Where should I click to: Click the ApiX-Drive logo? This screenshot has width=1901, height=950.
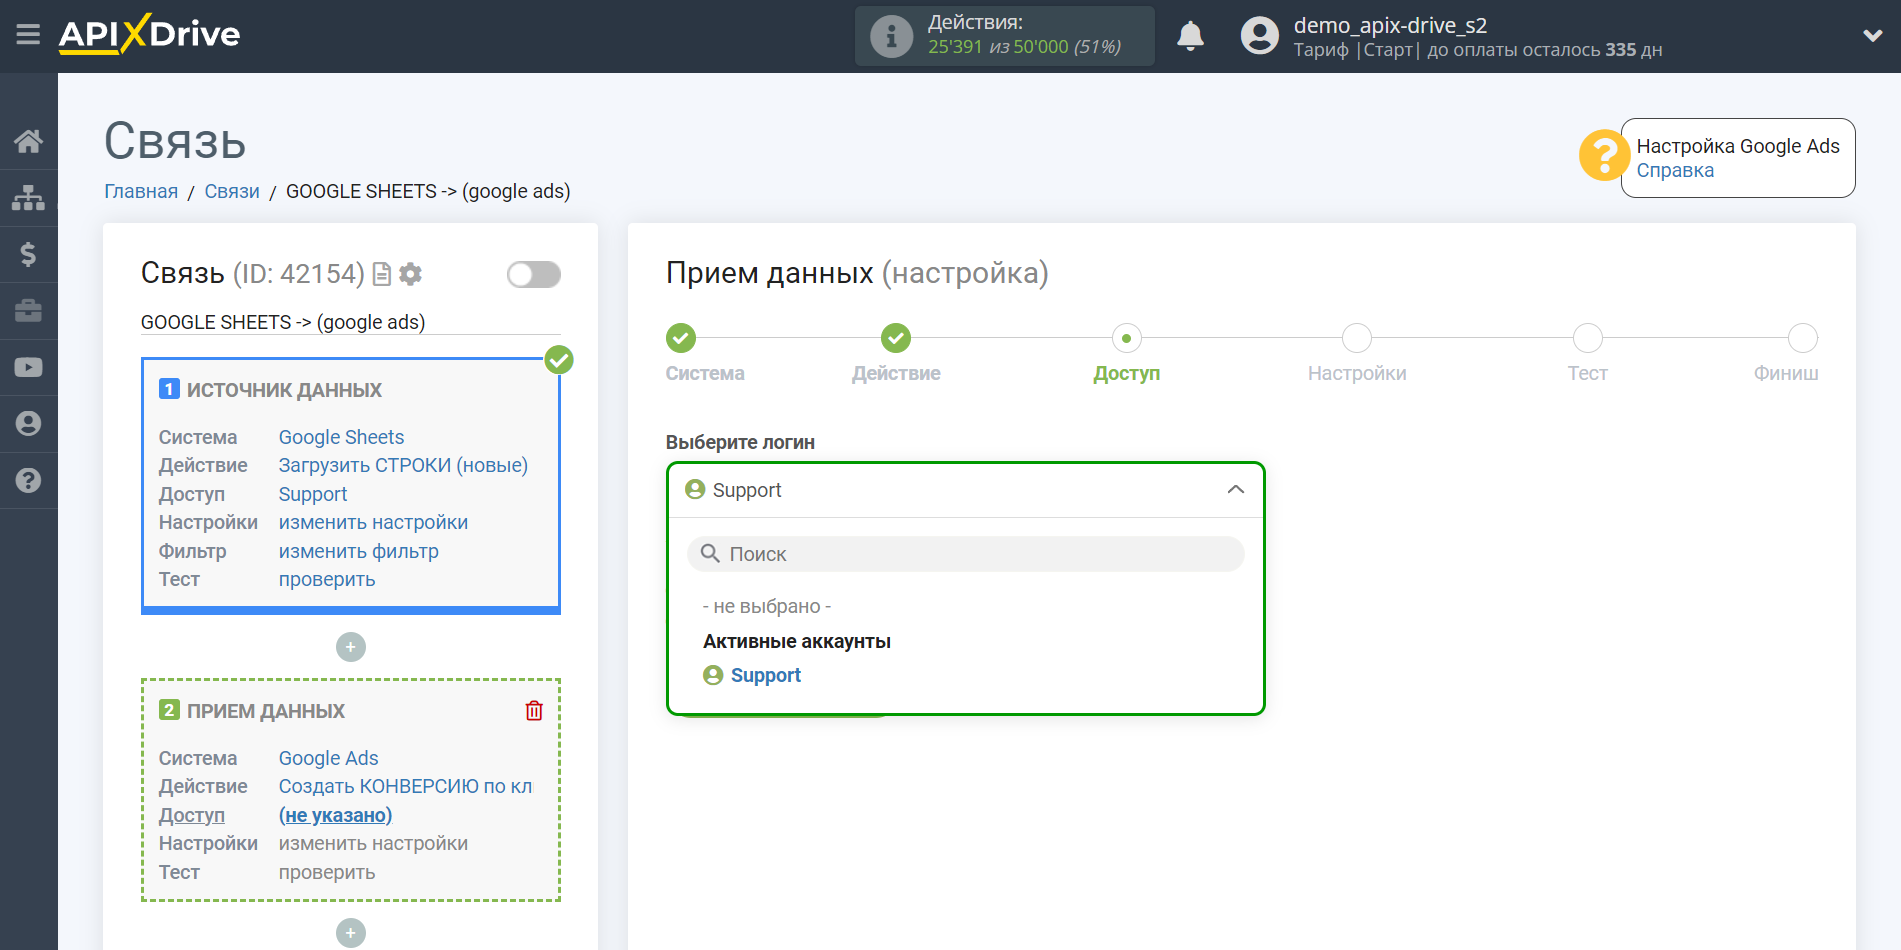point(149,34)
